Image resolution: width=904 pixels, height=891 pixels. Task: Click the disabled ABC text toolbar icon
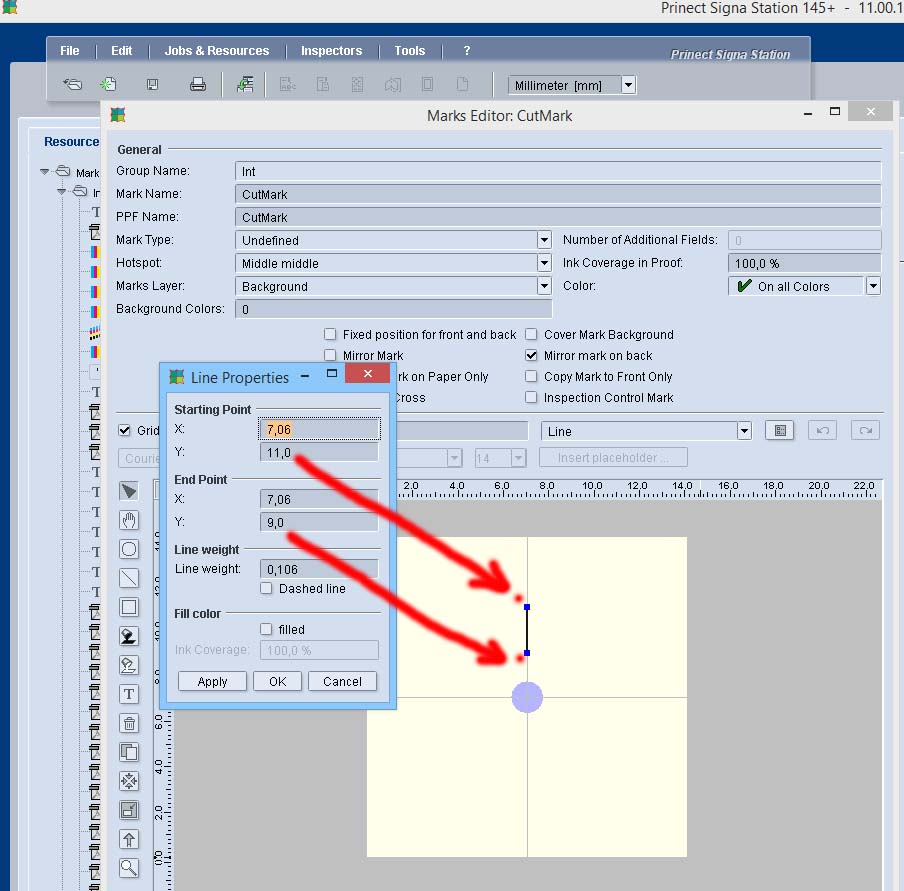click(x=287, y=85)
